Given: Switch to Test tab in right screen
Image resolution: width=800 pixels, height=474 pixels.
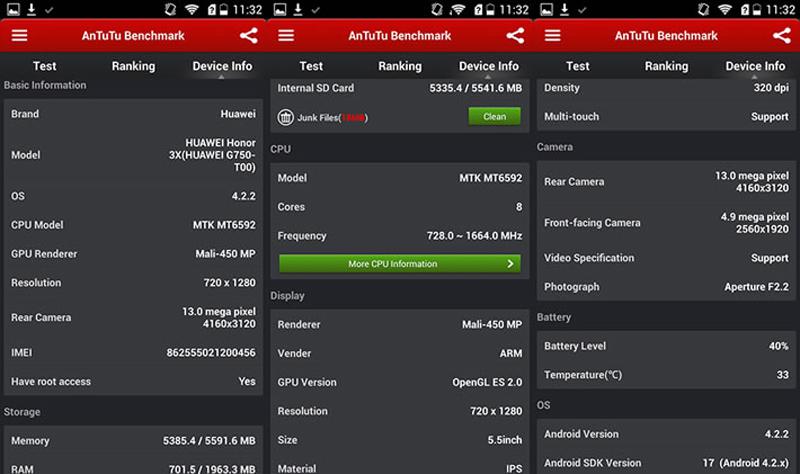Looking at the screenshot, I should click(x=578, y=66).
